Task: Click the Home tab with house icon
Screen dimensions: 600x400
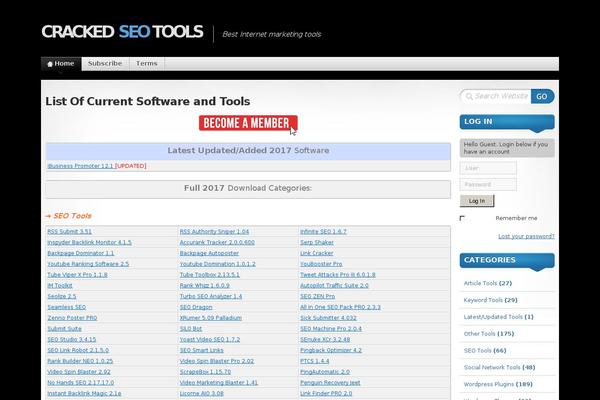Action: pyautogui.click(x=61, y=64)
